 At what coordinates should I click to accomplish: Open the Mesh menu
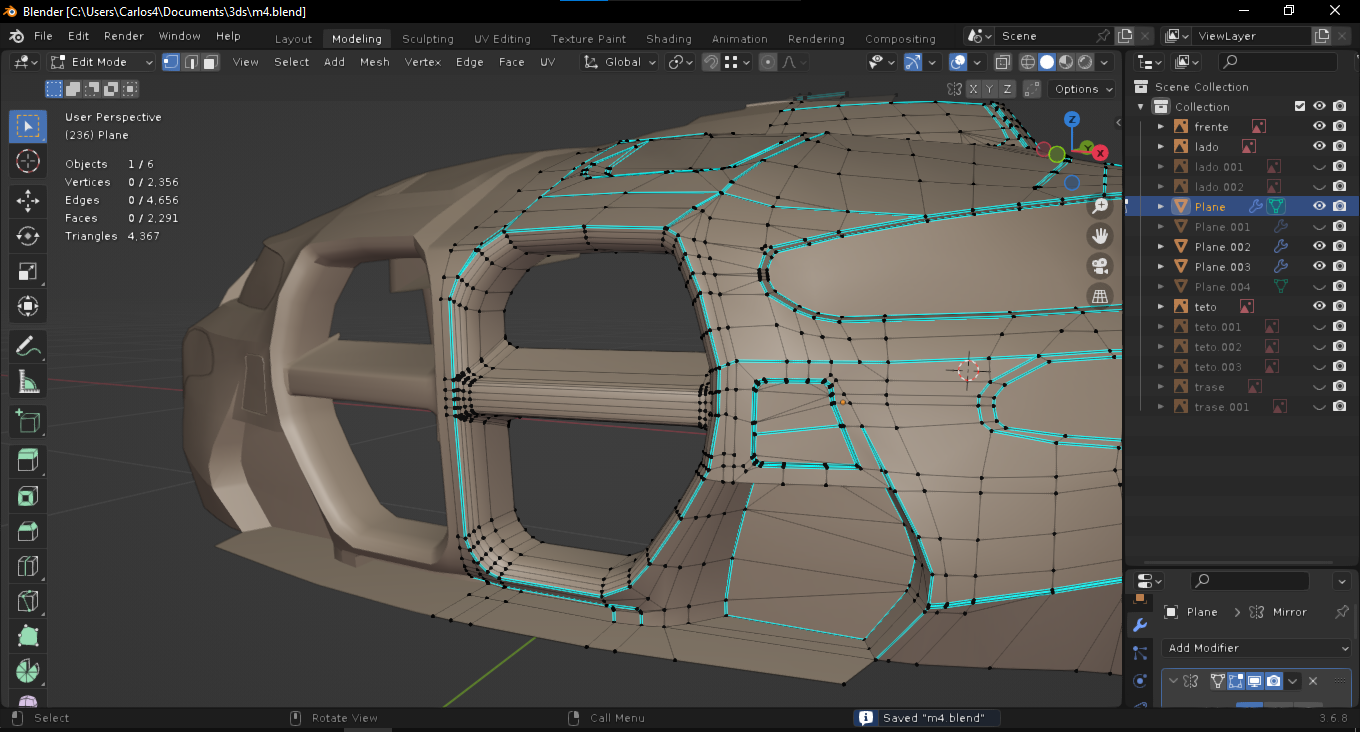[x=374, y=62]
